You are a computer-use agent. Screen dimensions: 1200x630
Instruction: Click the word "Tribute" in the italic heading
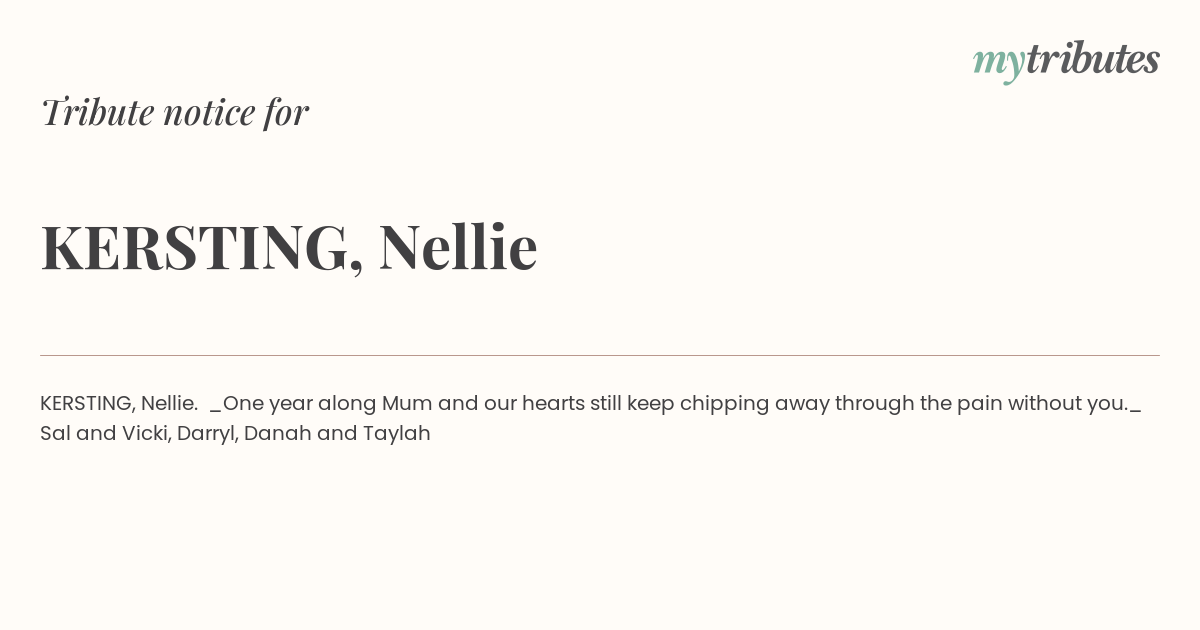[x=98, y=112]
